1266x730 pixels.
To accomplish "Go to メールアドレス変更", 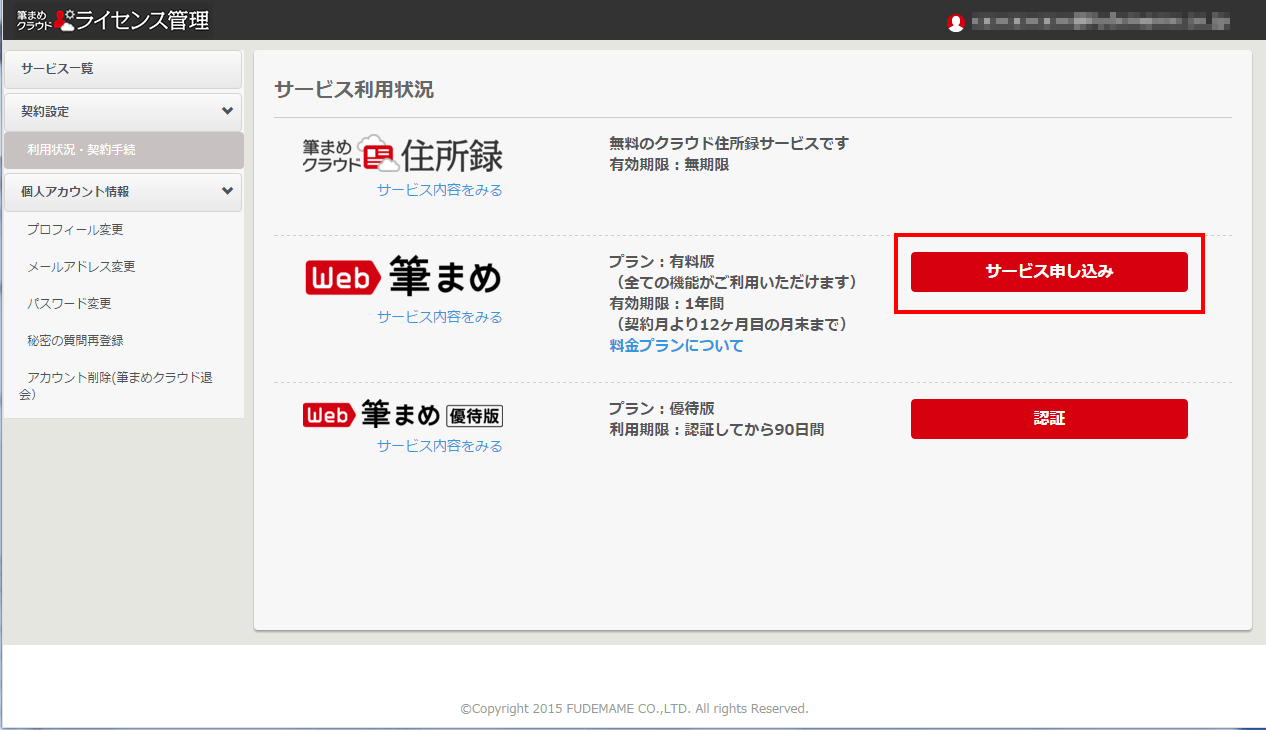I will point(81,267).
